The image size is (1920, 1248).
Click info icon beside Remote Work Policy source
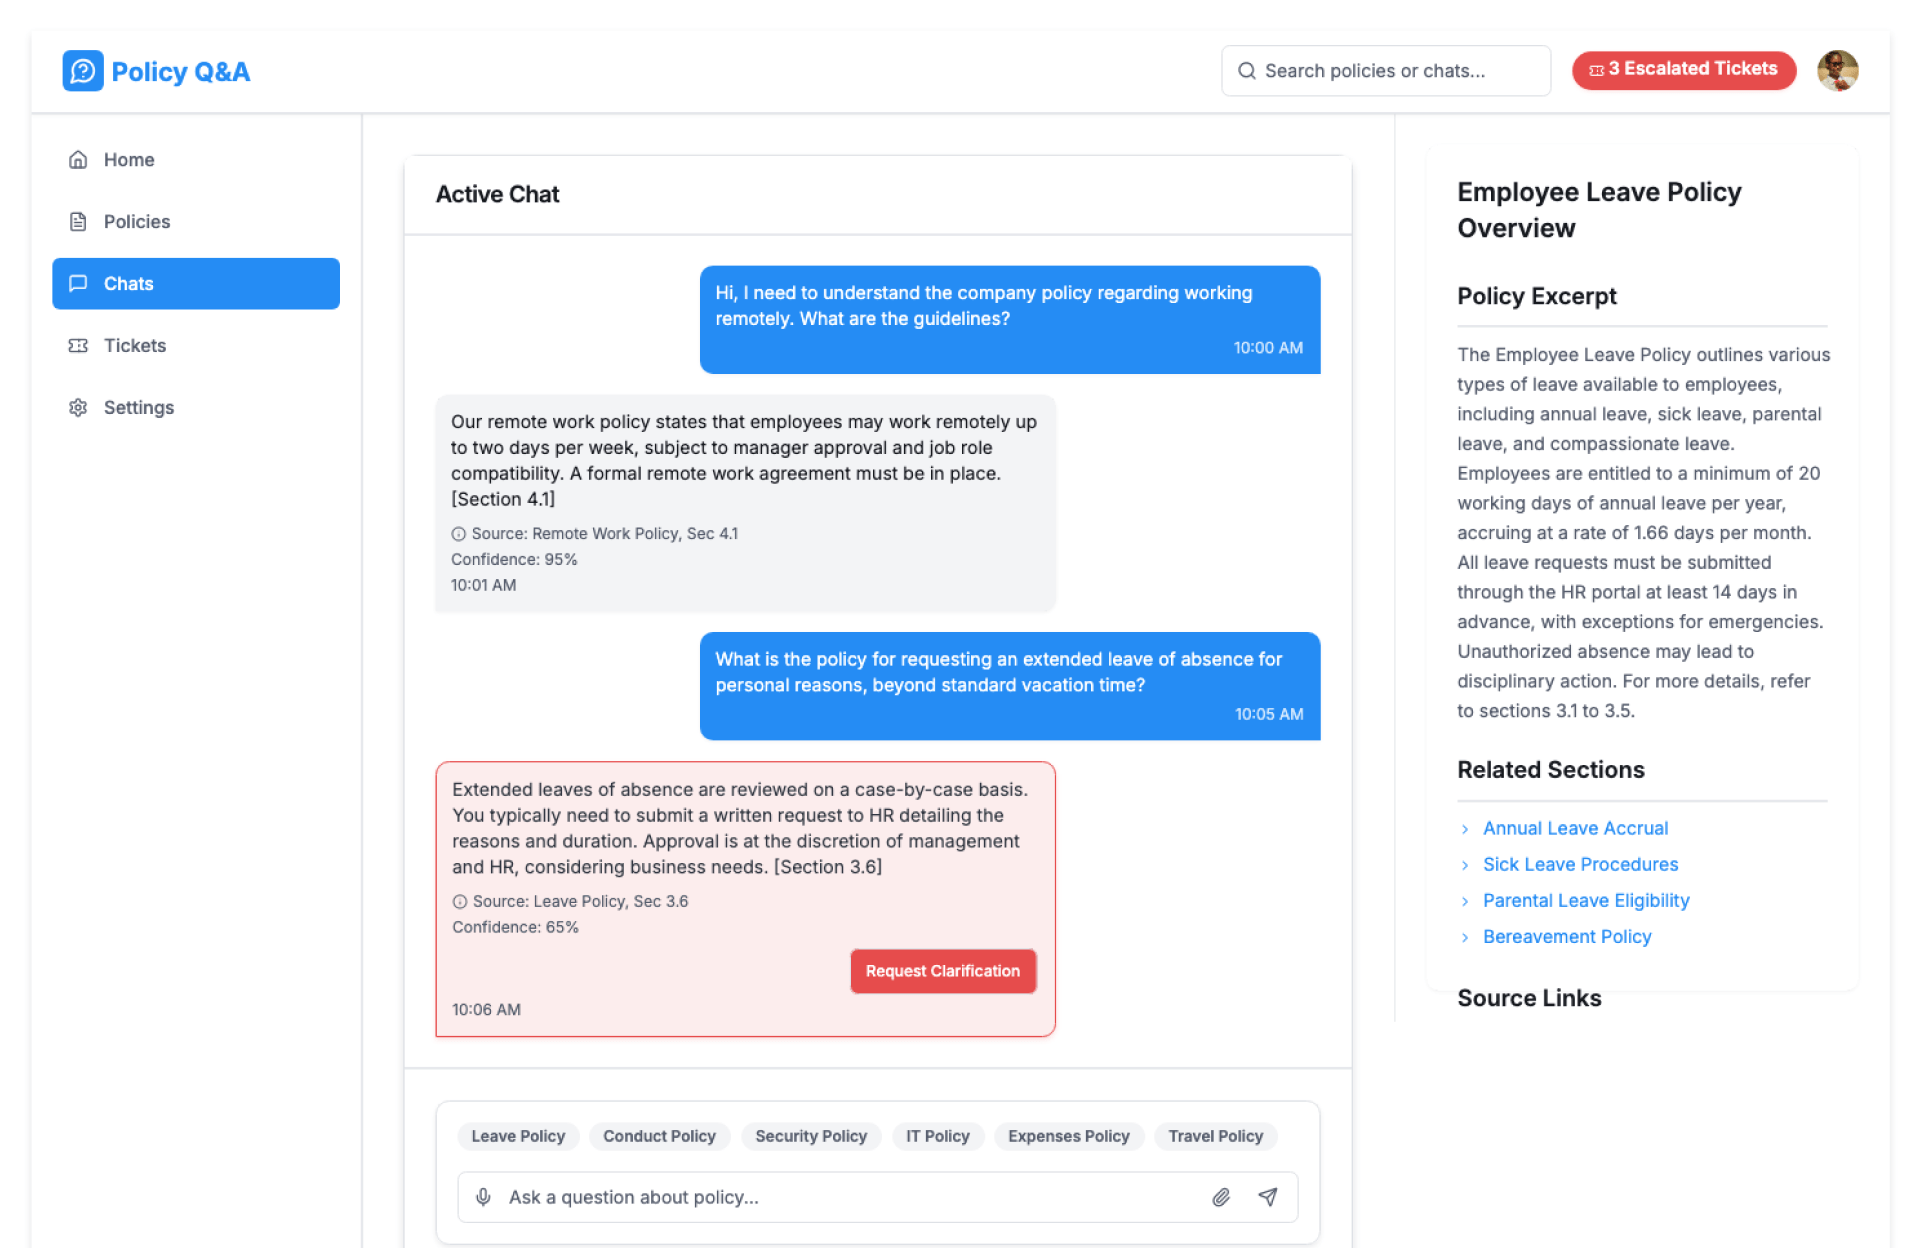click(459, 534)
